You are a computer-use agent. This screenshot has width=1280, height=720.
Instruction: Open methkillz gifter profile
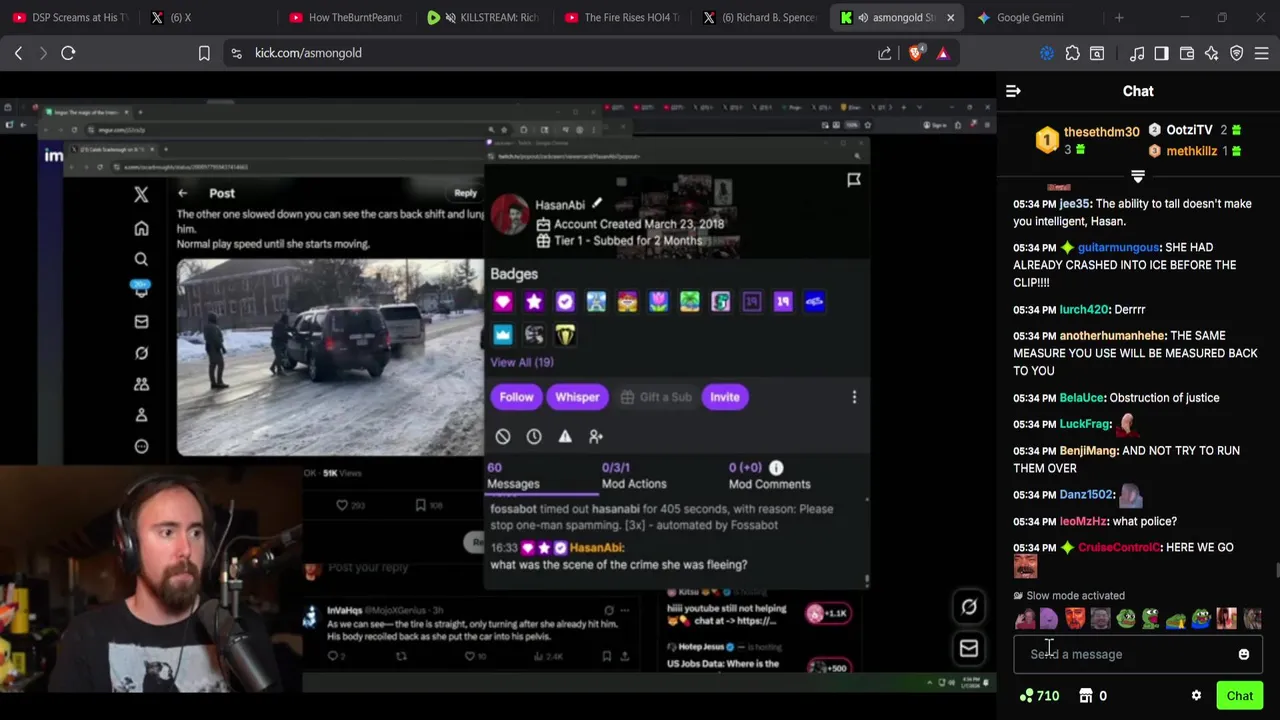[1191, 151]
